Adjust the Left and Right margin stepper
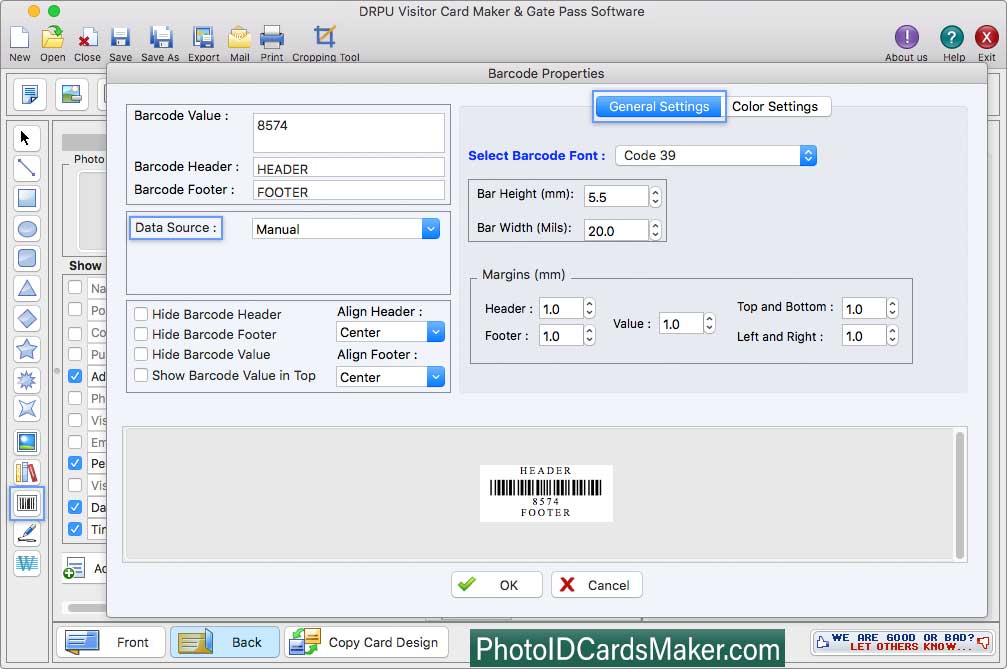The image size is (1007, 669). pos(892,335)
